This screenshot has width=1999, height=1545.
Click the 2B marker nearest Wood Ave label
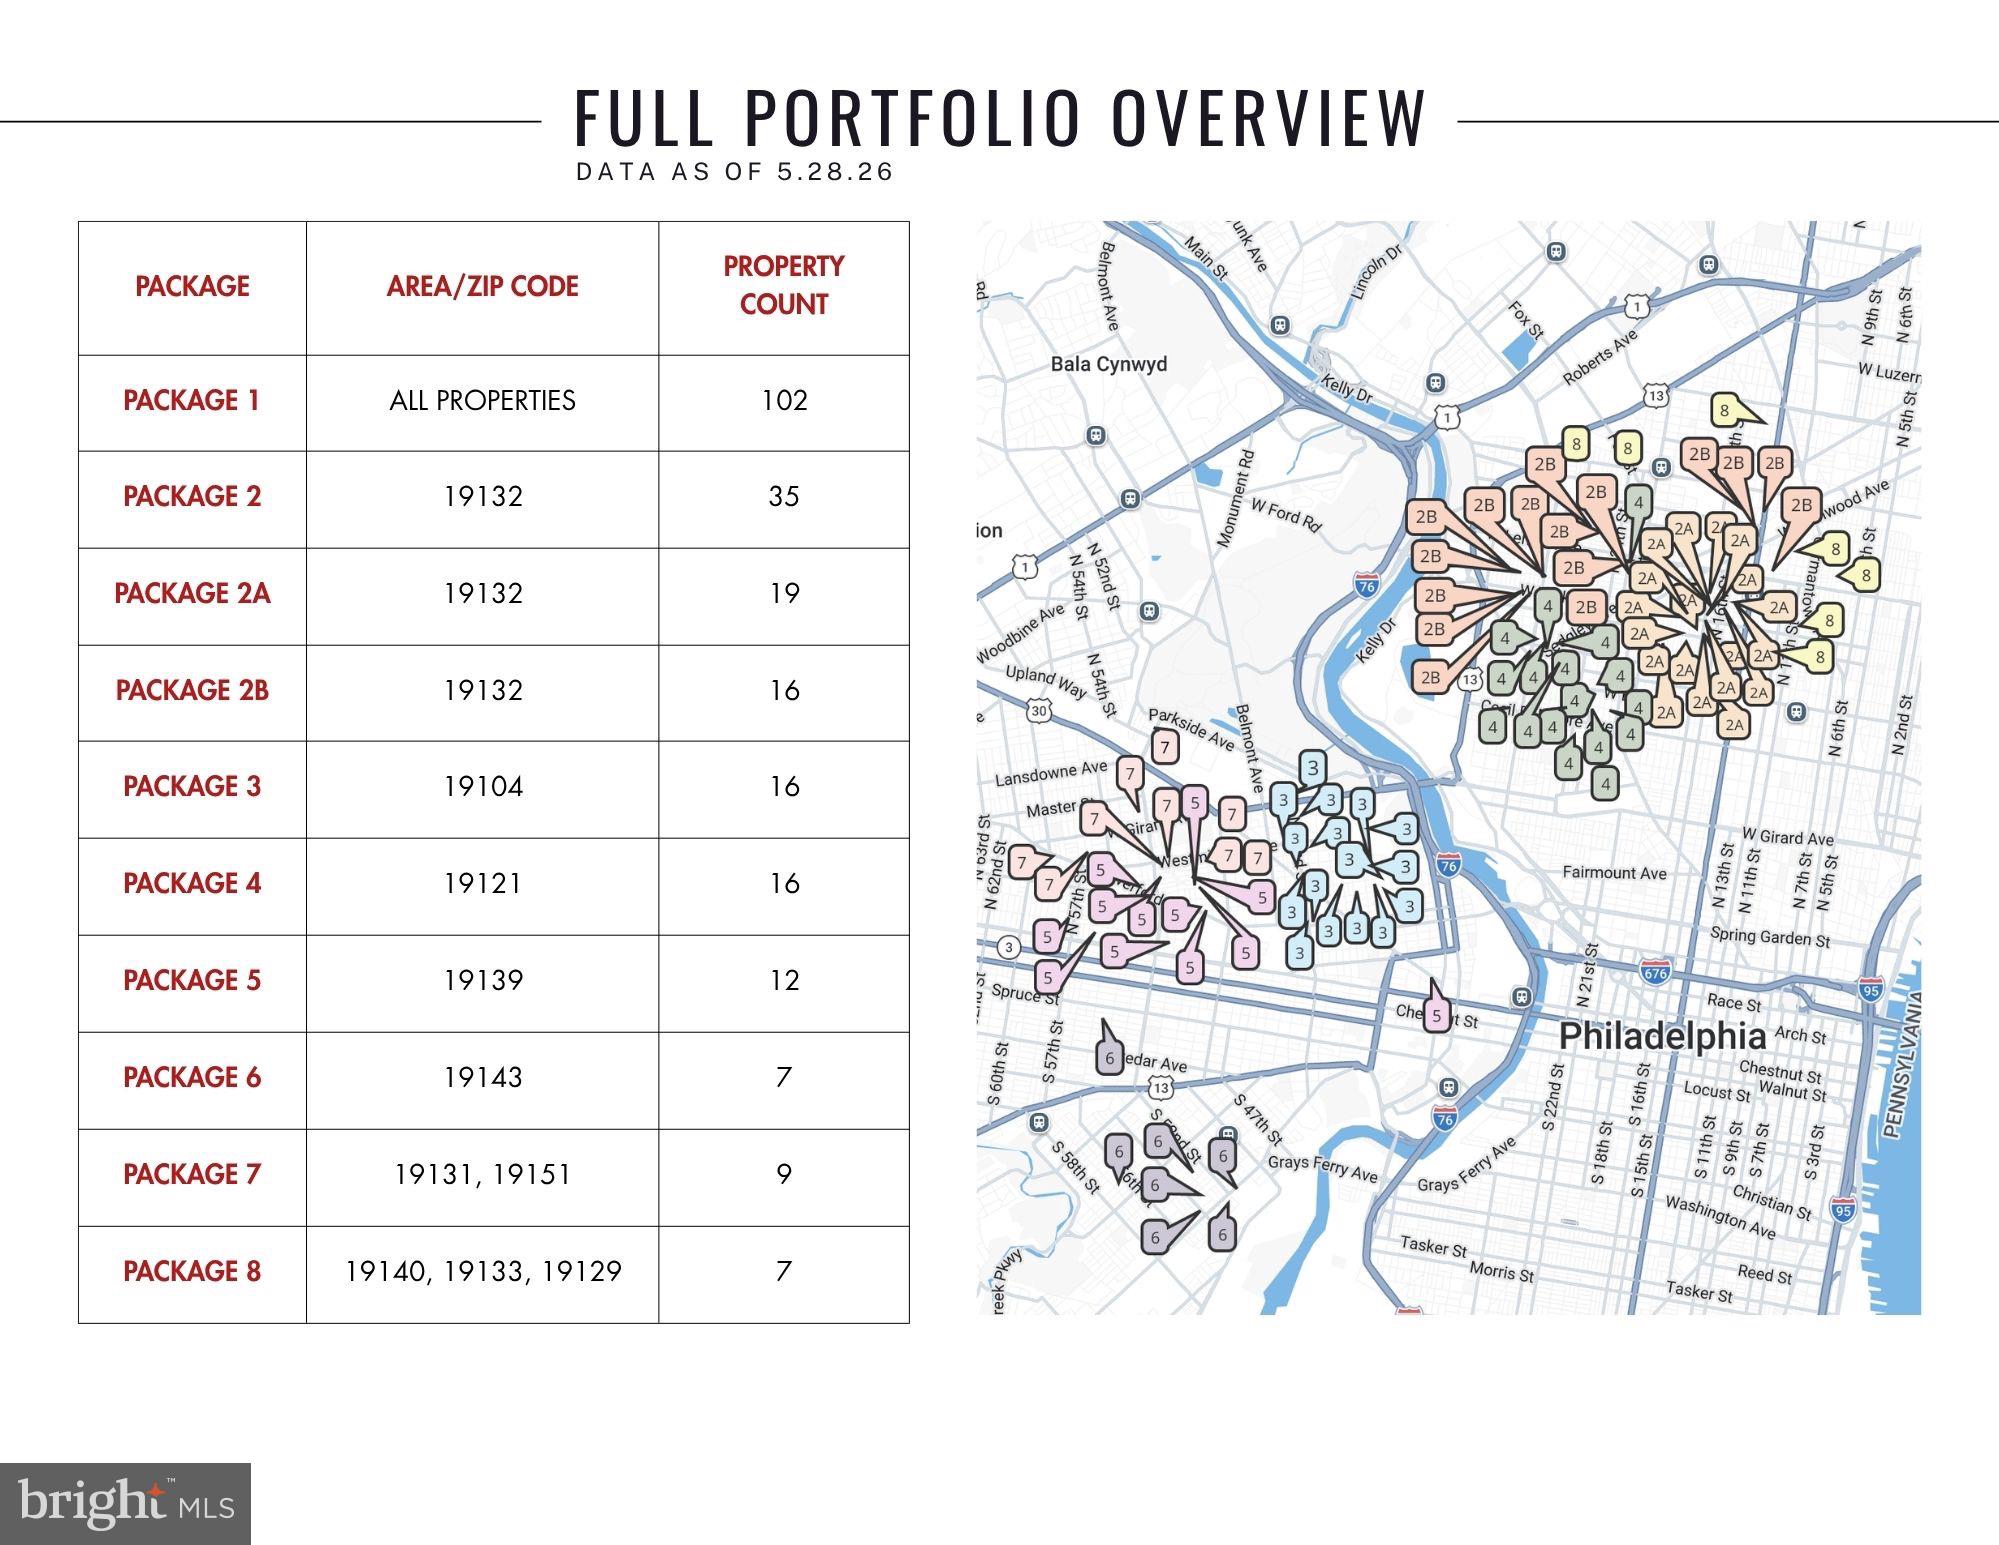click(x=1801, y=506)
